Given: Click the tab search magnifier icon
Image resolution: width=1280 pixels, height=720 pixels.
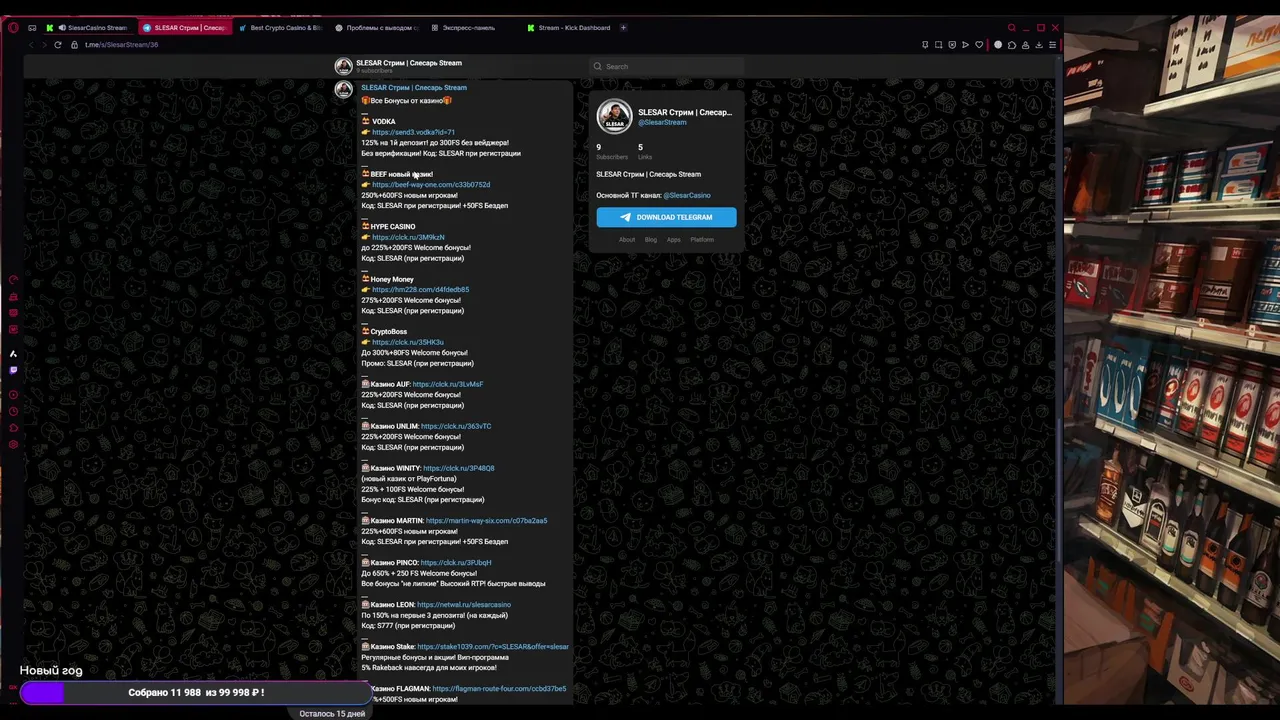Looking at the screenshot, I should pyautogui.click(x=1012, y=27).
